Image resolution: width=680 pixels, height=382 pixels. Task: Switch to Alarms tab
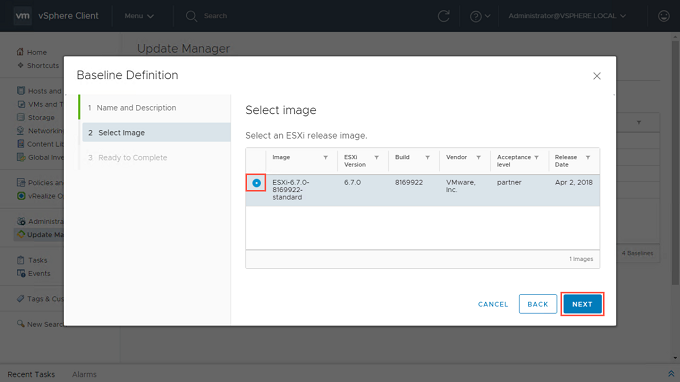point(84,374)
